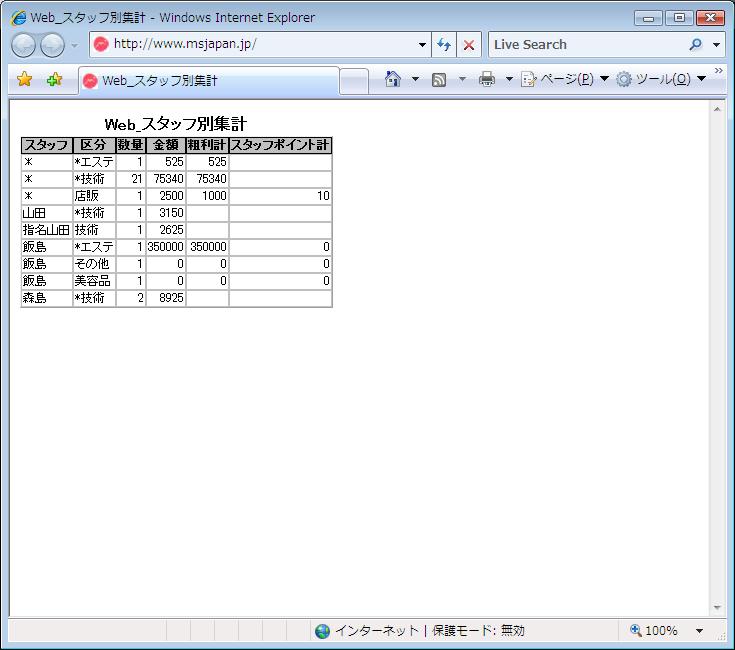Open the search provider dropdown arrow
735x650 pixels.
click(716, 45)
